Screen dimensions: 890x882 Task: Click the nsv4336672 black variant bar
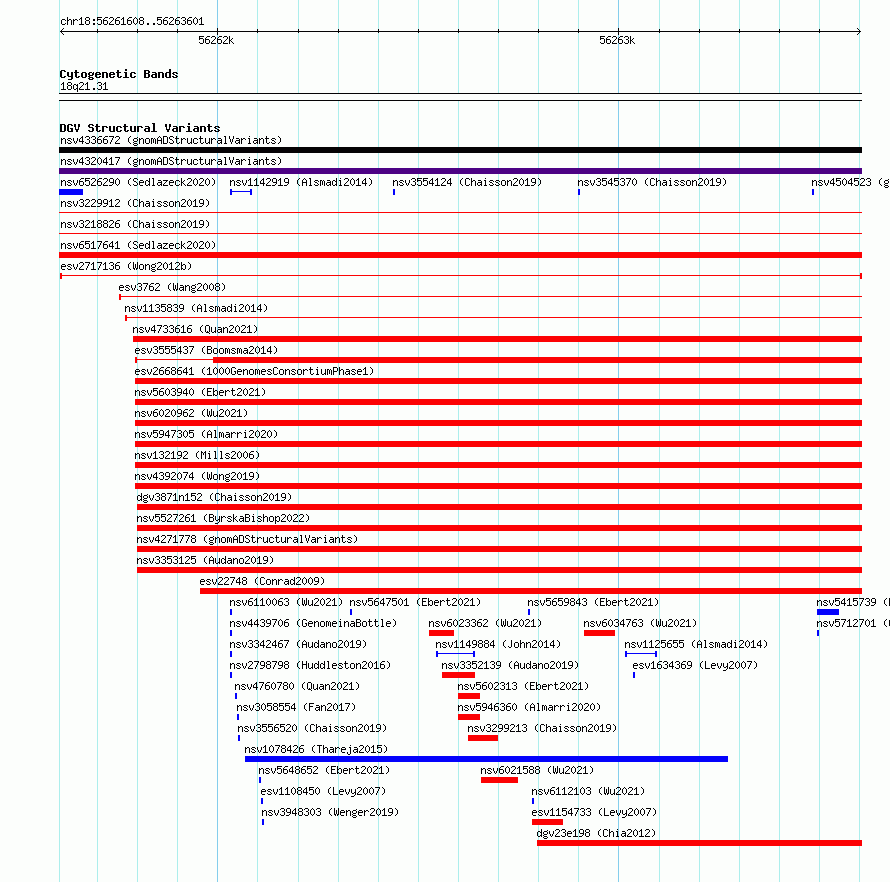point(460,150)
